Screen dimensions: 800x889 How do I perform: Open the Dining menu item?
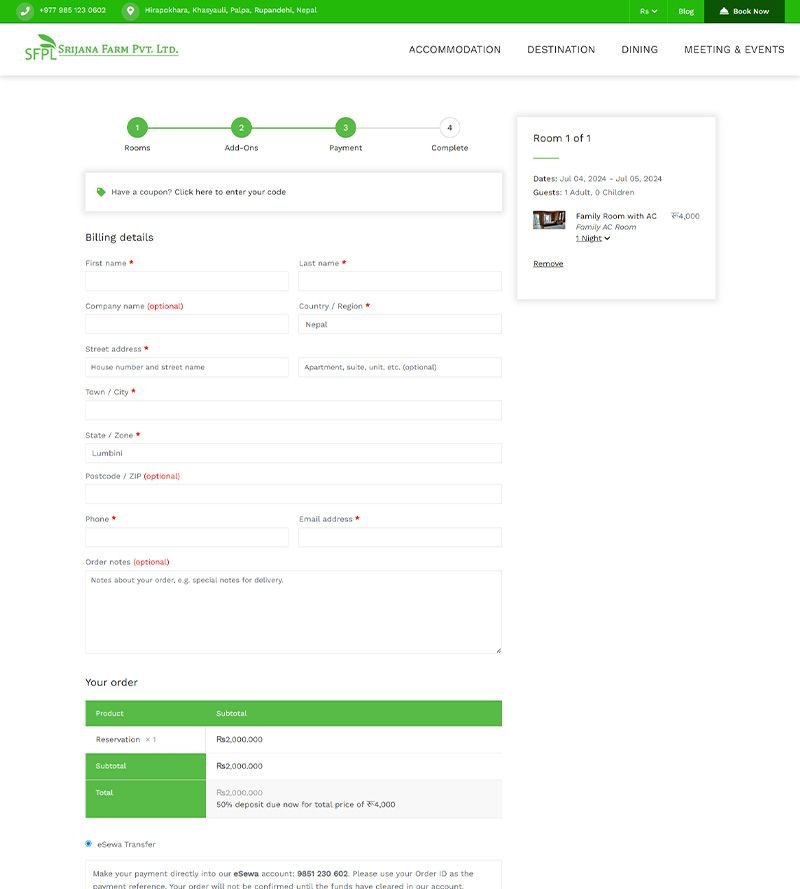pos(639,50)
